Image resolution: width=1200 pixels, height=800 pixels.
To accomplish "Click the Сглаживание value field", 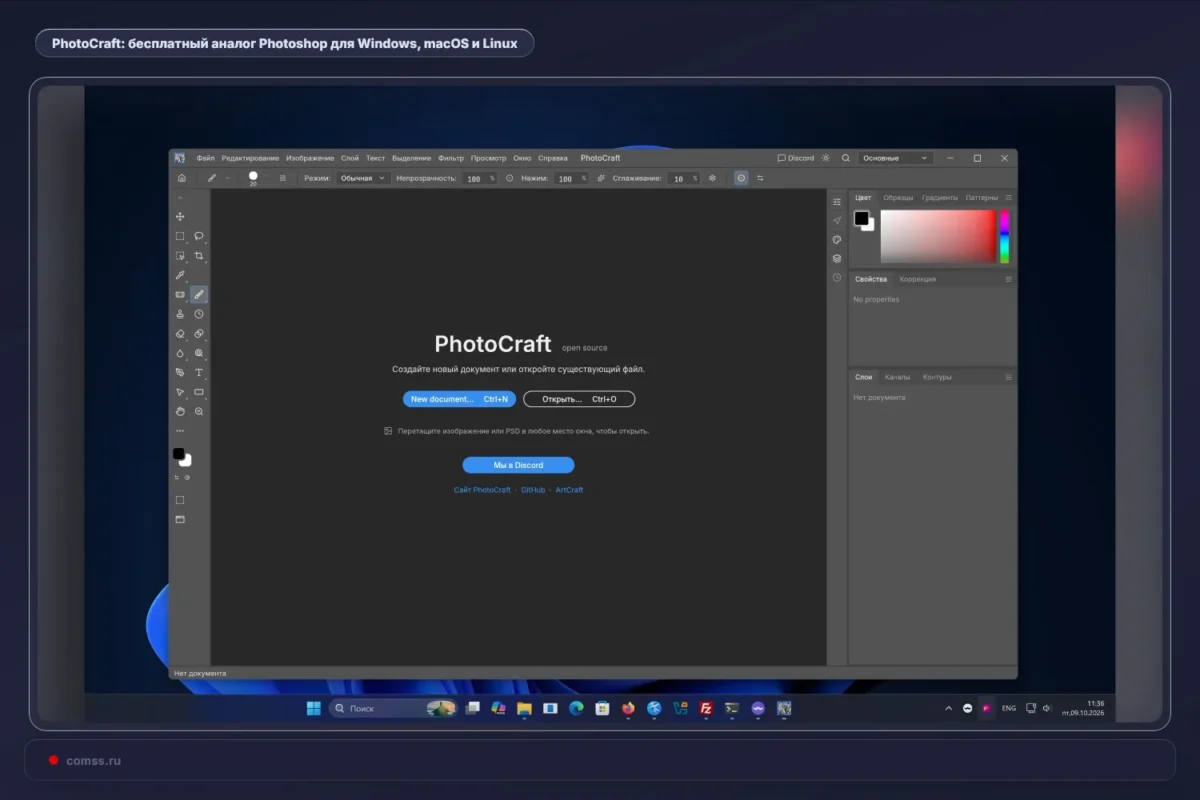I will pos(684,178).
